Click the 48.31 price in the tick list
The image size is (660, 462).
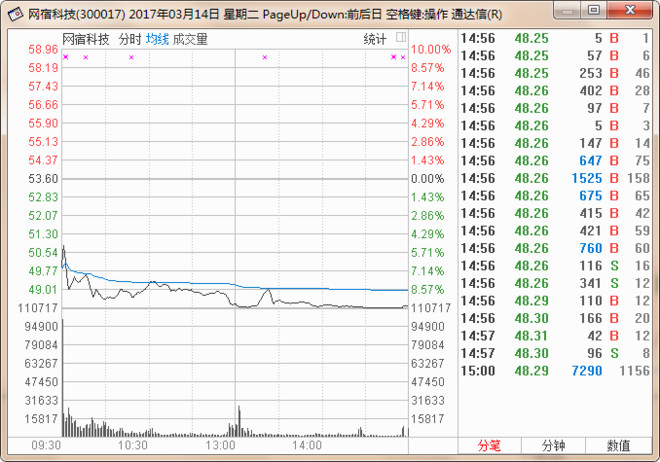(531, 336)
